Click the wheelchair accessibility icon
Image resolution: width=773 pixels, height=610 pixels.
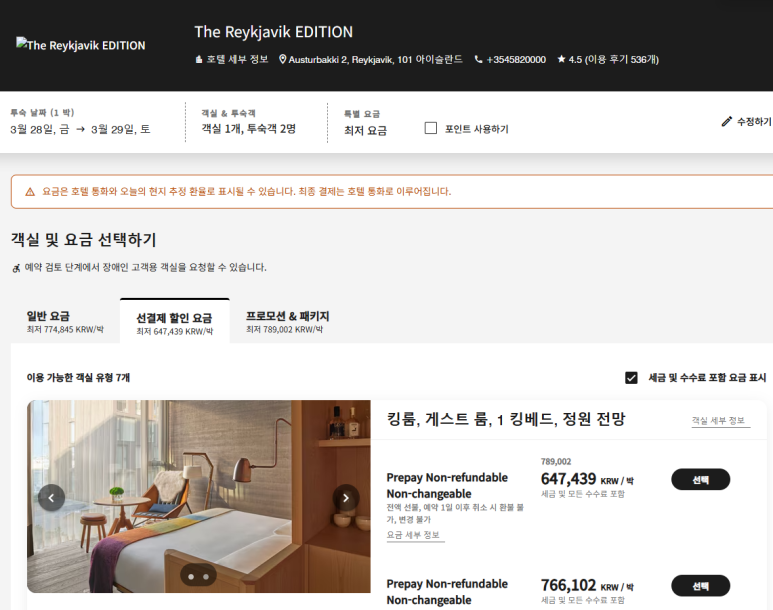tap(16, 268)
